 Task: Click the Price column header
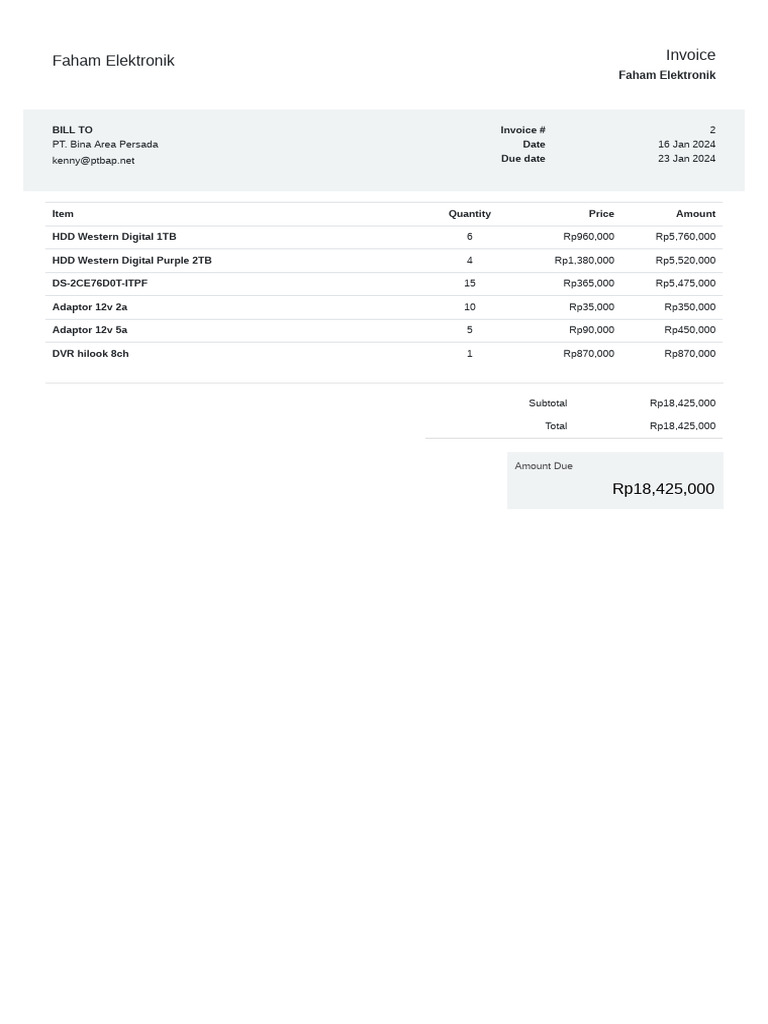pyautogui.click(x=601, y=213)
